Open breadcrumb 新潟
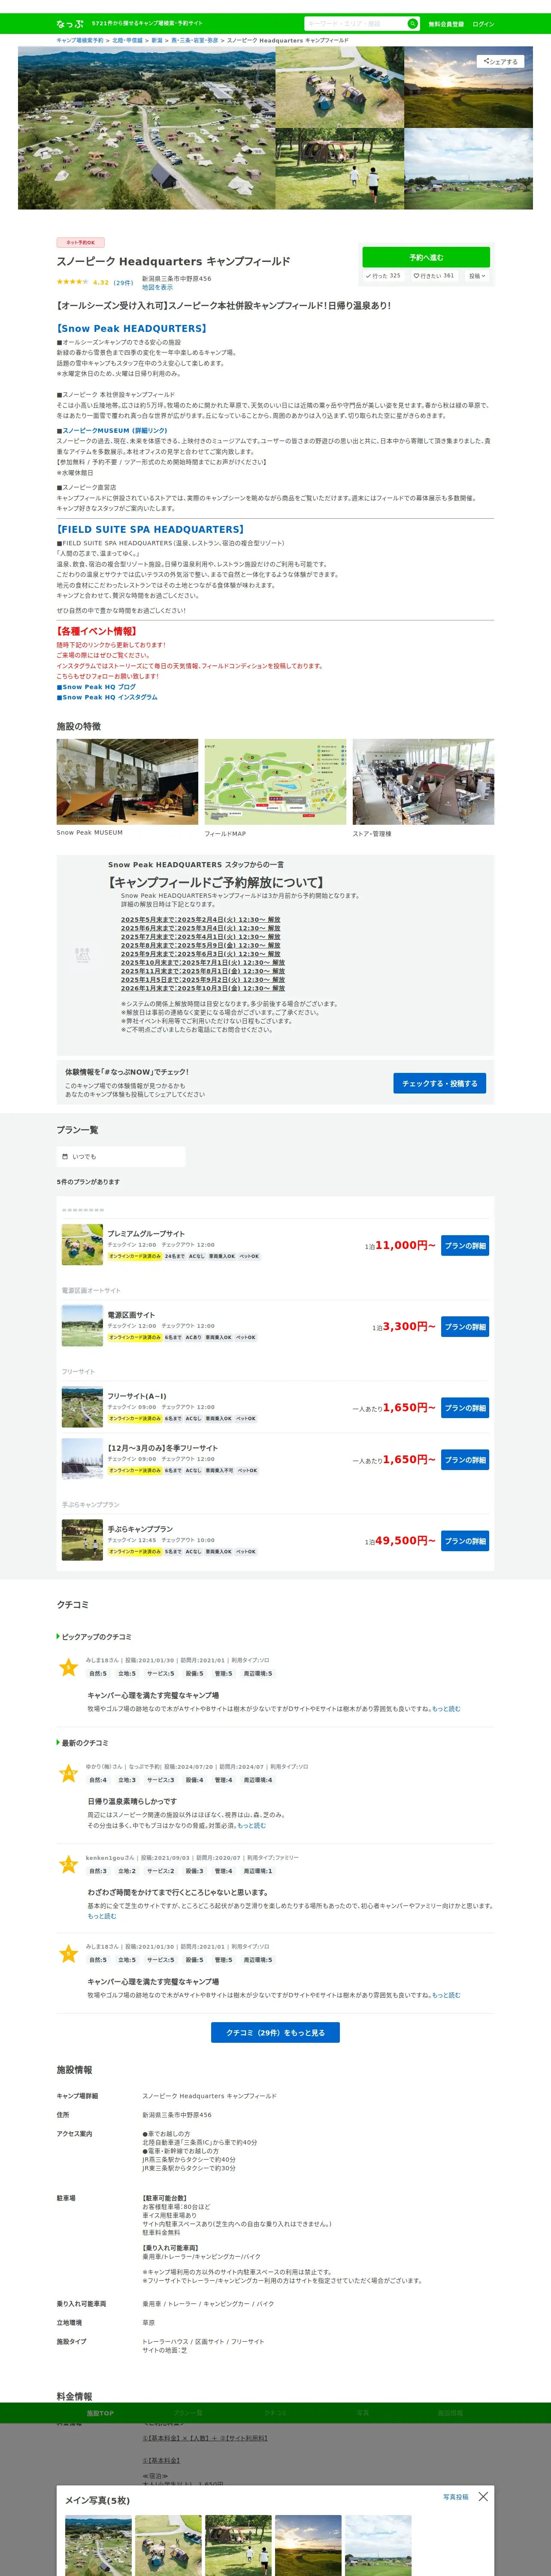551x2576 pixels. tap(157, 41)
